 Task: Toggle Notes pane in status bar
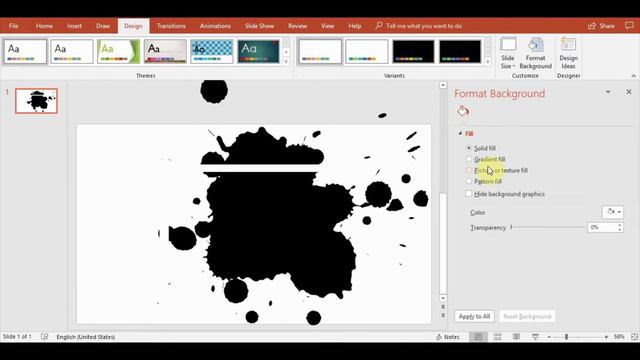448,337
